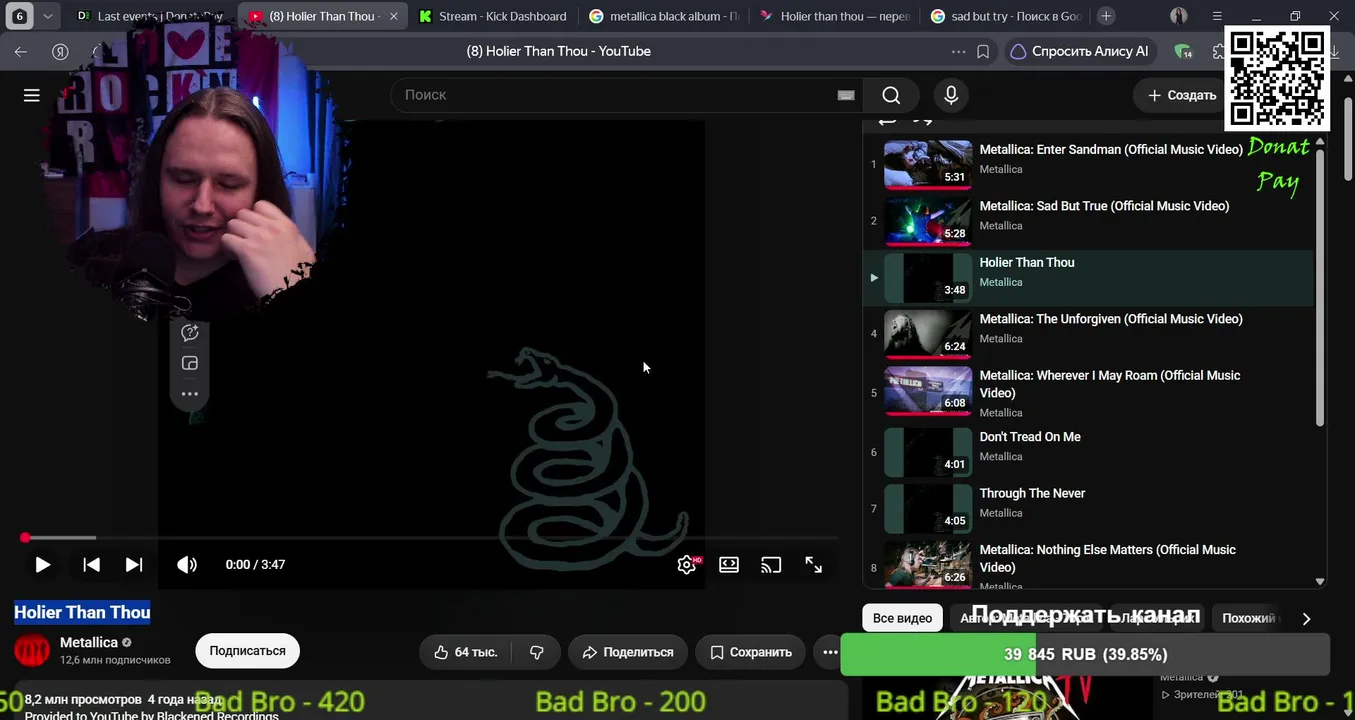1355x720 pixels.
Task: Open the Sad But True video thumbnail
Action: 928,221
